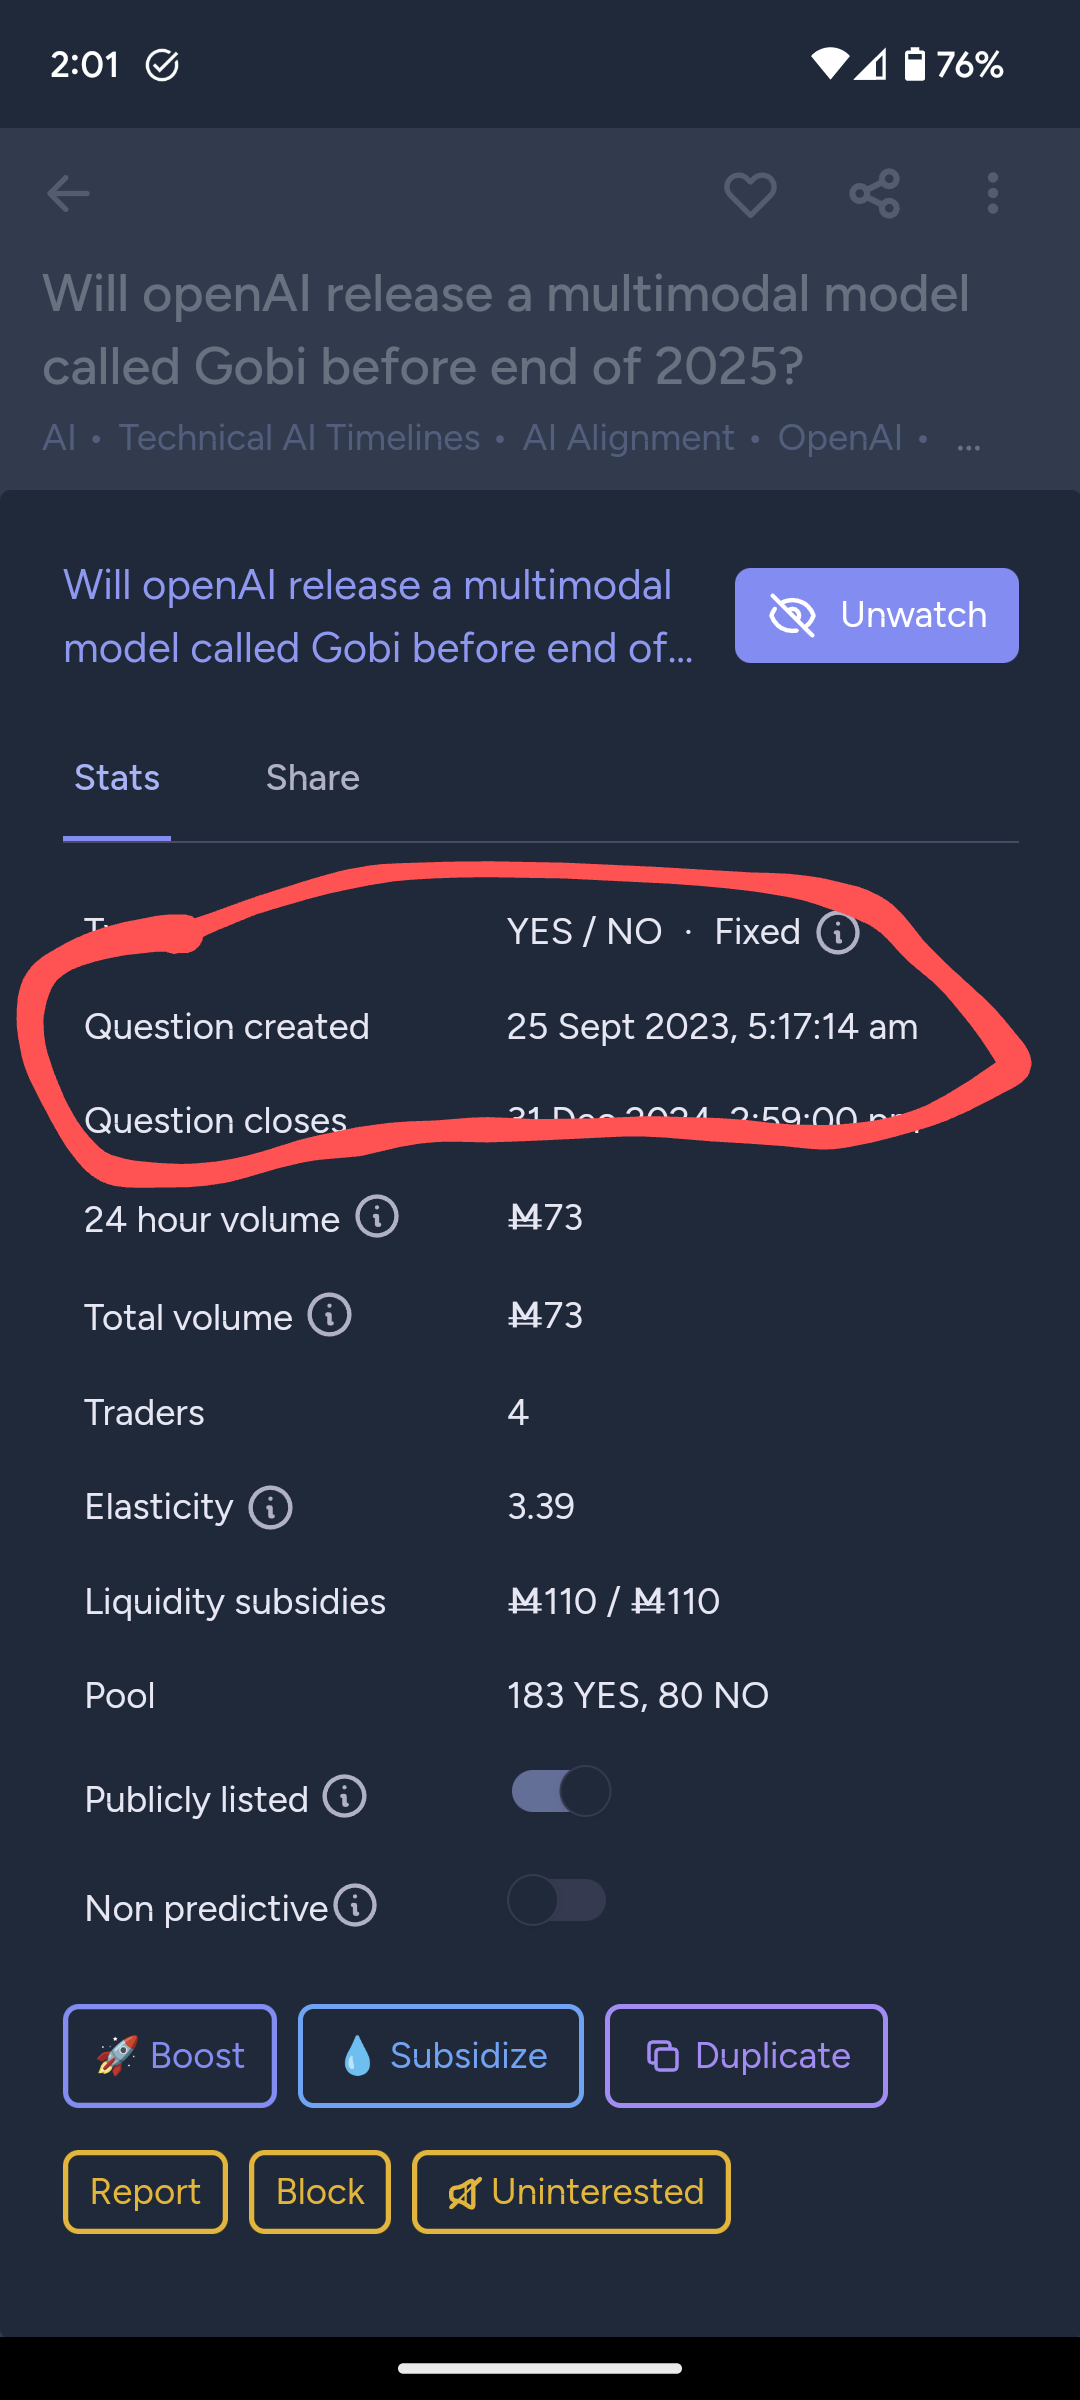The height and width of the screenshot is (2400, 1080).
Task: Open the question title link
Action: click(379, 616)
